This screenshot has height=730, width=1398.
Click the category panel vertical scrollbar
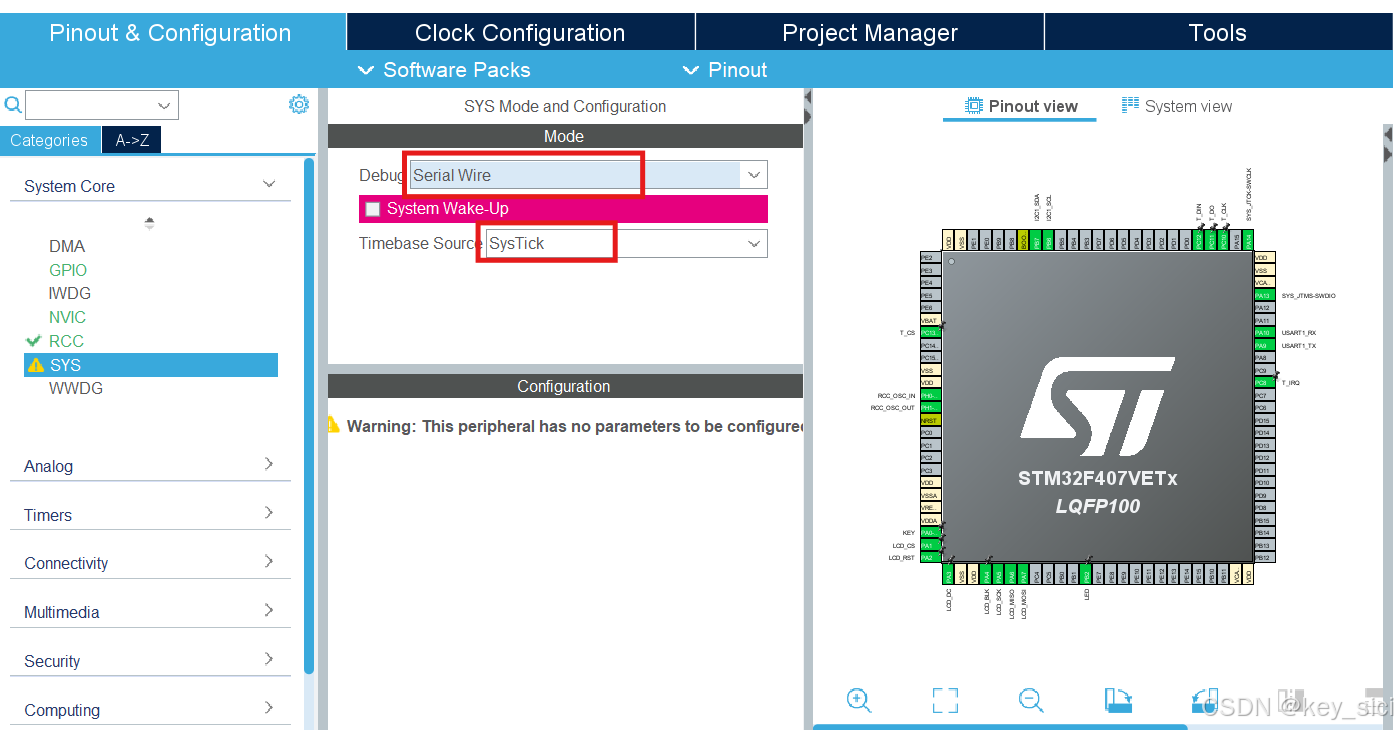pyautogui.click(x=309, y=415)
